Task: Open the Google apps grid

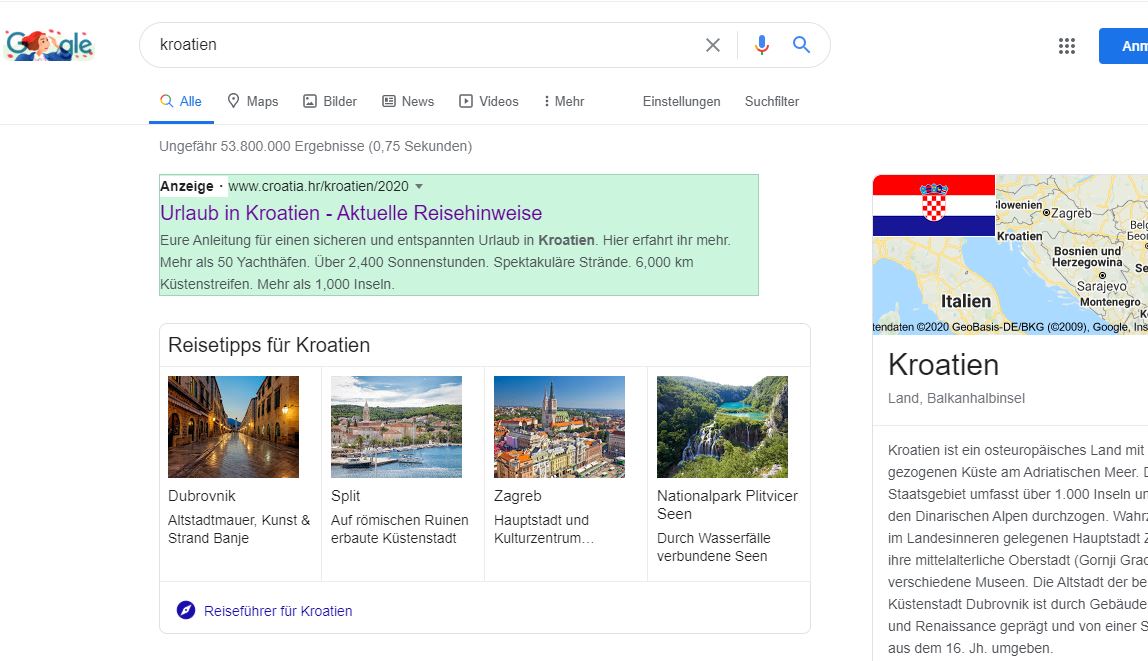Action: point(1067,46)
